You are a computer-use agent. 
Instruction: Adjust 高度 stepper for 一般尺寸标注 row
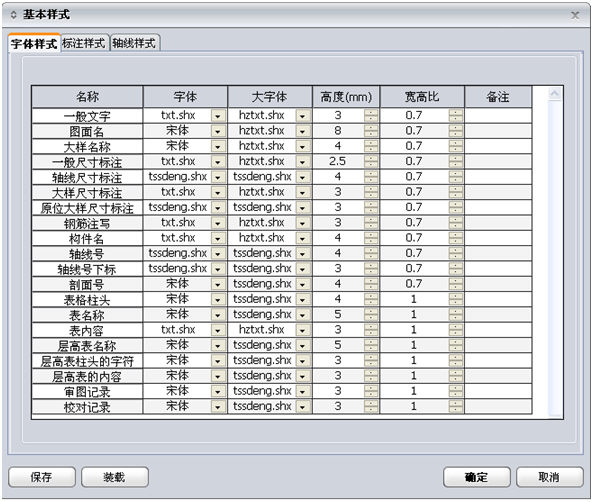[x=371, y=162]
